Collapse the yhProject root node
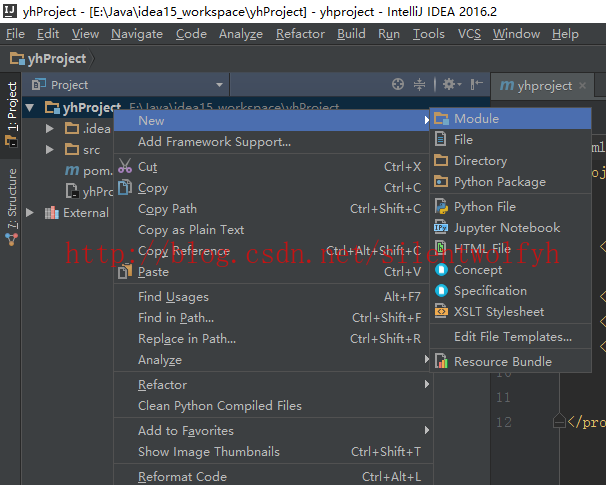The image size is (606, 485). point(31,108)
